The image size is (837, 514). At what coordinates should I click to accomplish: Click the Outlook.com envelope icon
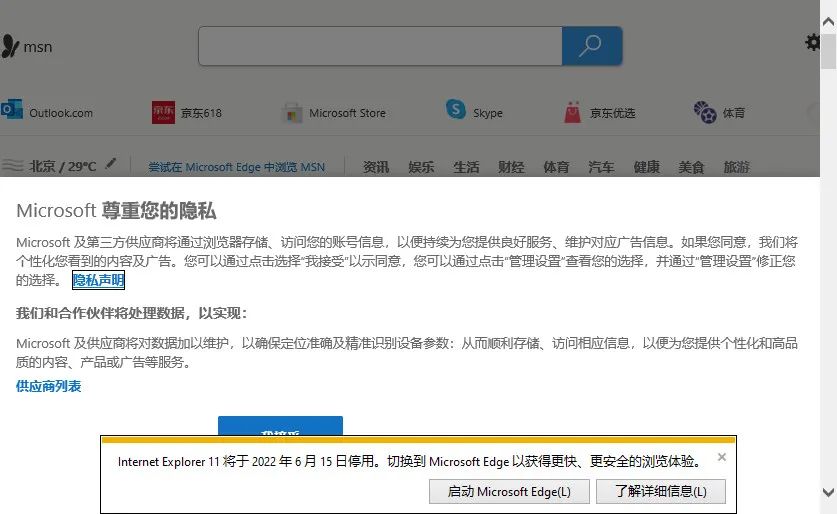click(x=11, y=110)
